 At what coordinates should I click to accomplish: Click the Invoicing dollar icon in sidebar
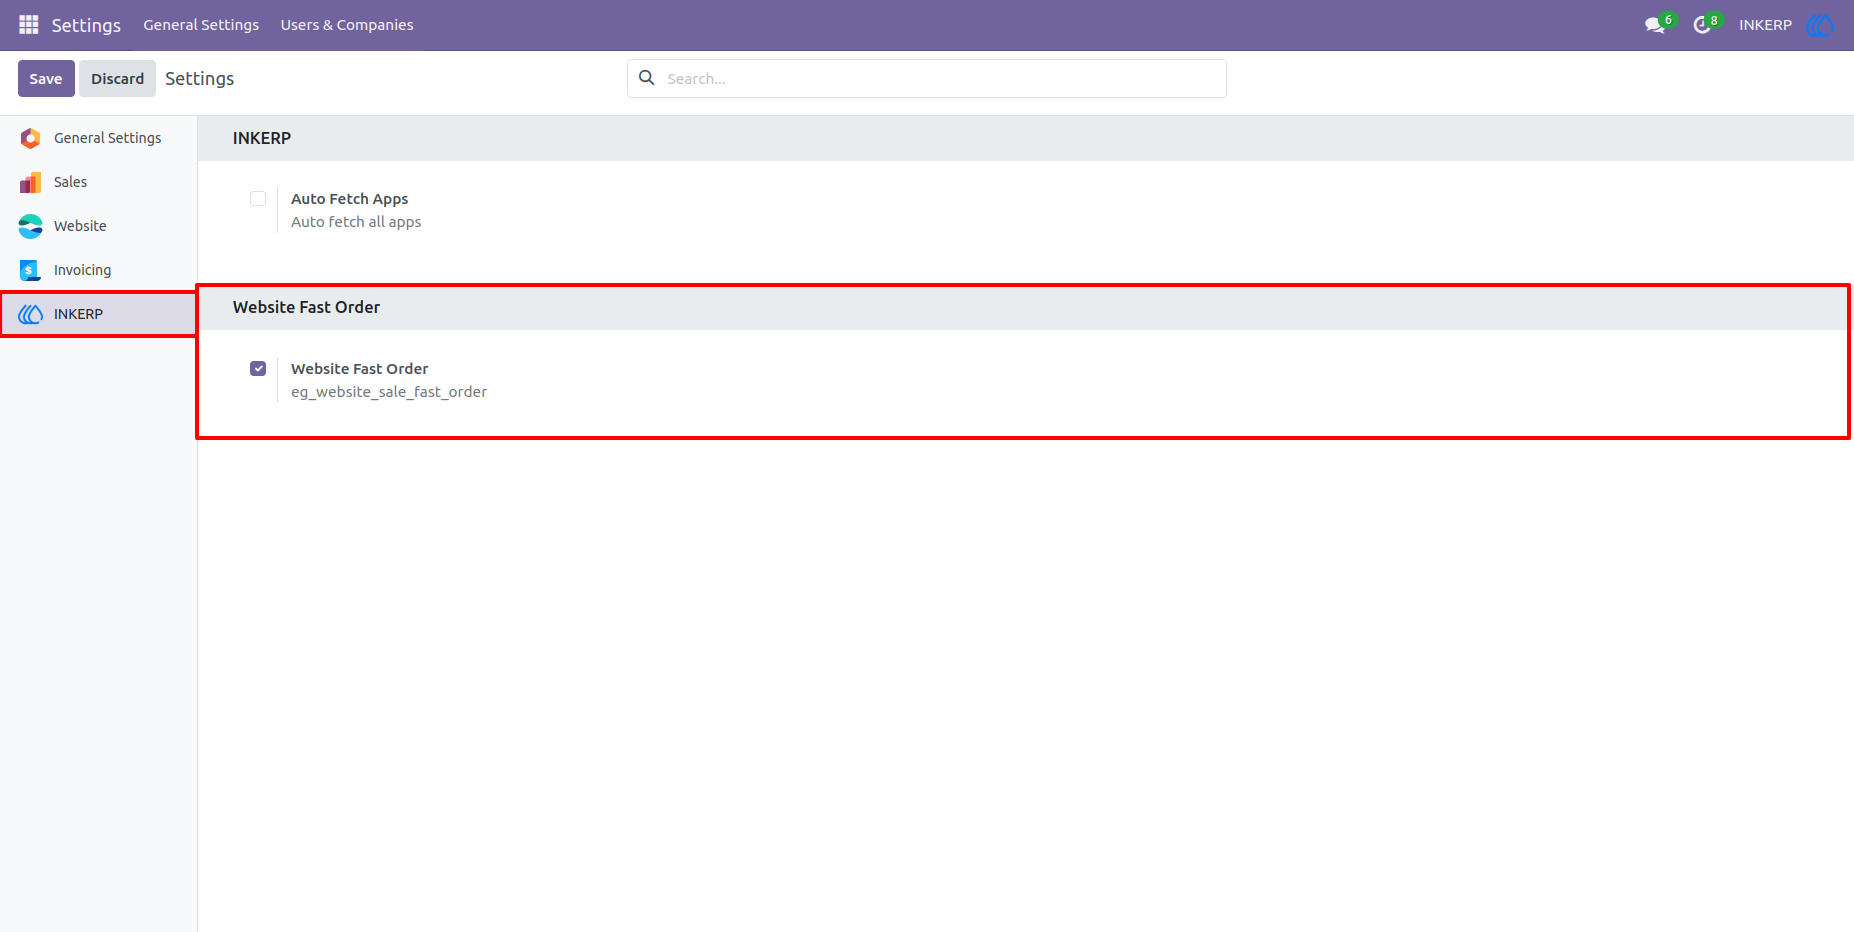pos(31,270)
